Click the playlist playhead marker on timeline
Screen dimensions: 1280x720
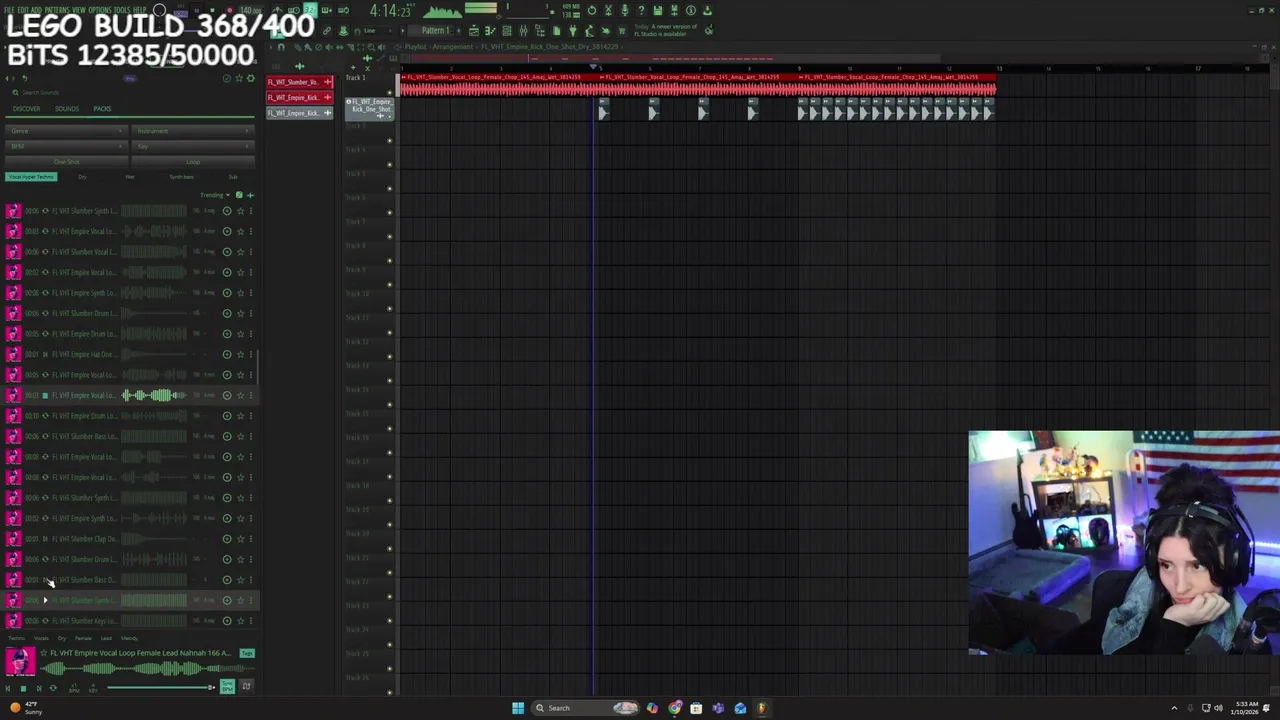(x=594, y=67)
